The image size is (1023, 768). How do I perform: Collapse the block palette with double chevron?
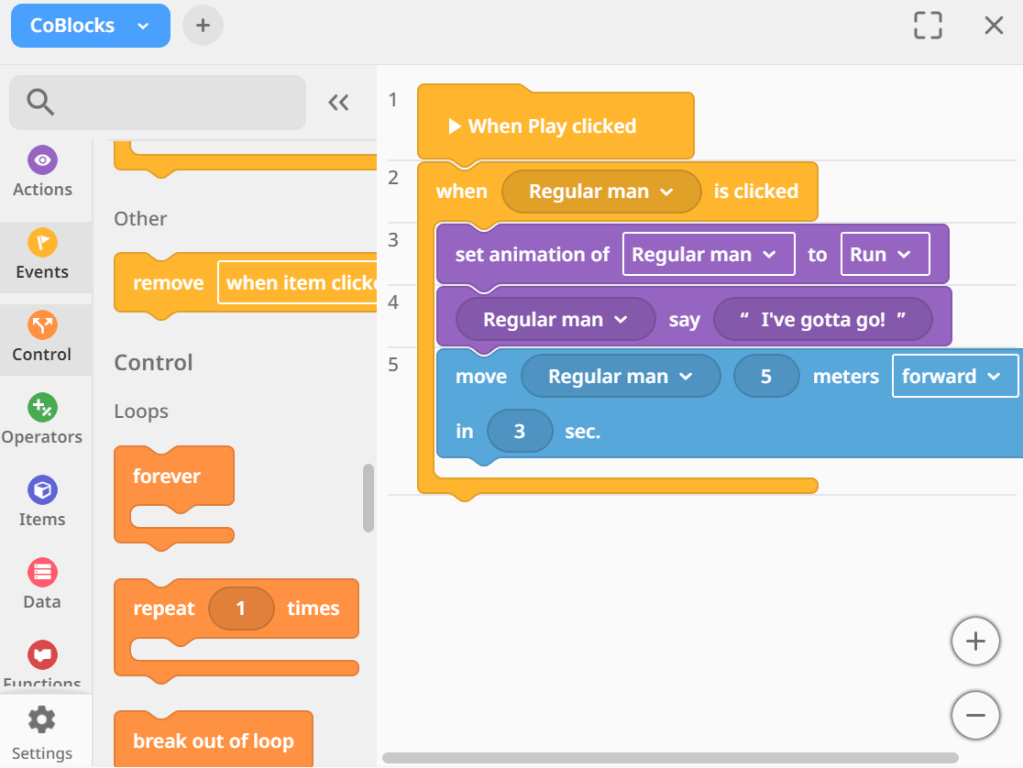(x=339, y=102)
